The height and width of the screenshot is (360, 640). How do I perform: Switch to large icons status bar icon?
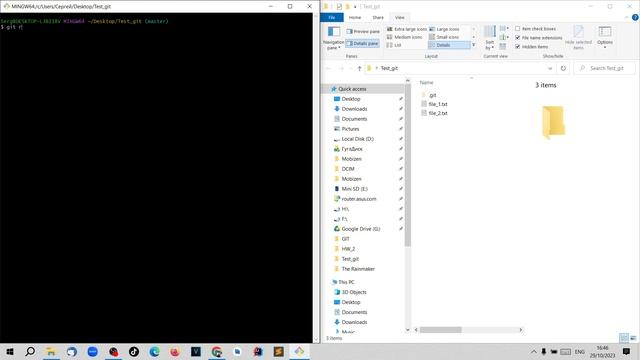633,338
